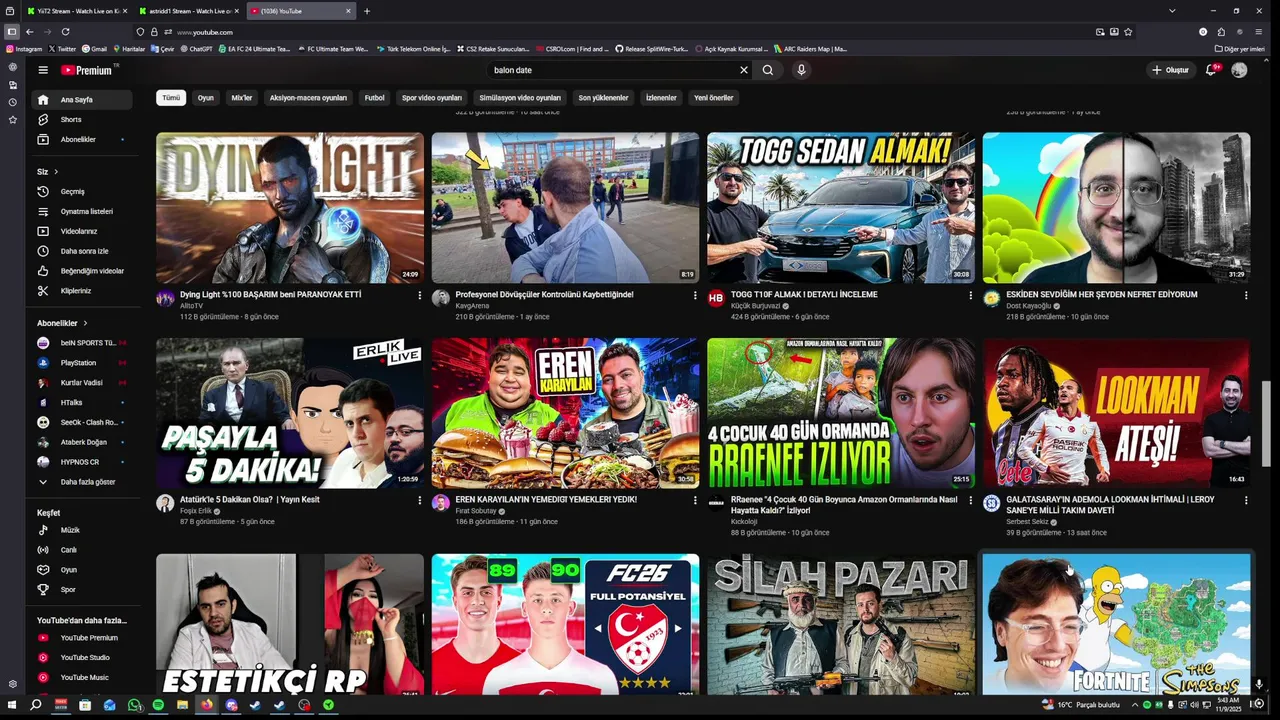The width and height of the screenshot is (1280, 720).
Task: Open WhatsApp from the Windows taskbar
Action: coord(134,705)
